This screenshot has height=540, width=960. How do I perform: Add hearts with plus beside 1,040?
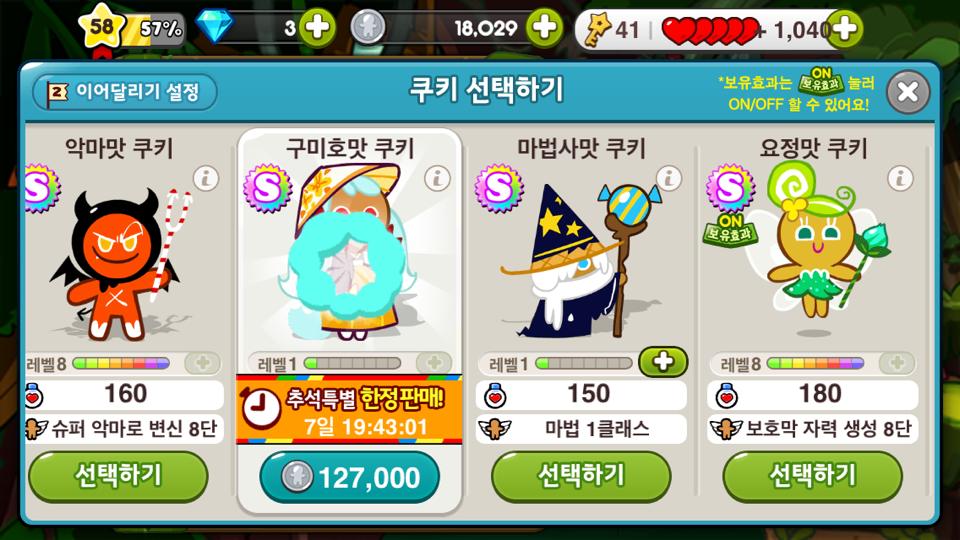click(x=845, y=28)
